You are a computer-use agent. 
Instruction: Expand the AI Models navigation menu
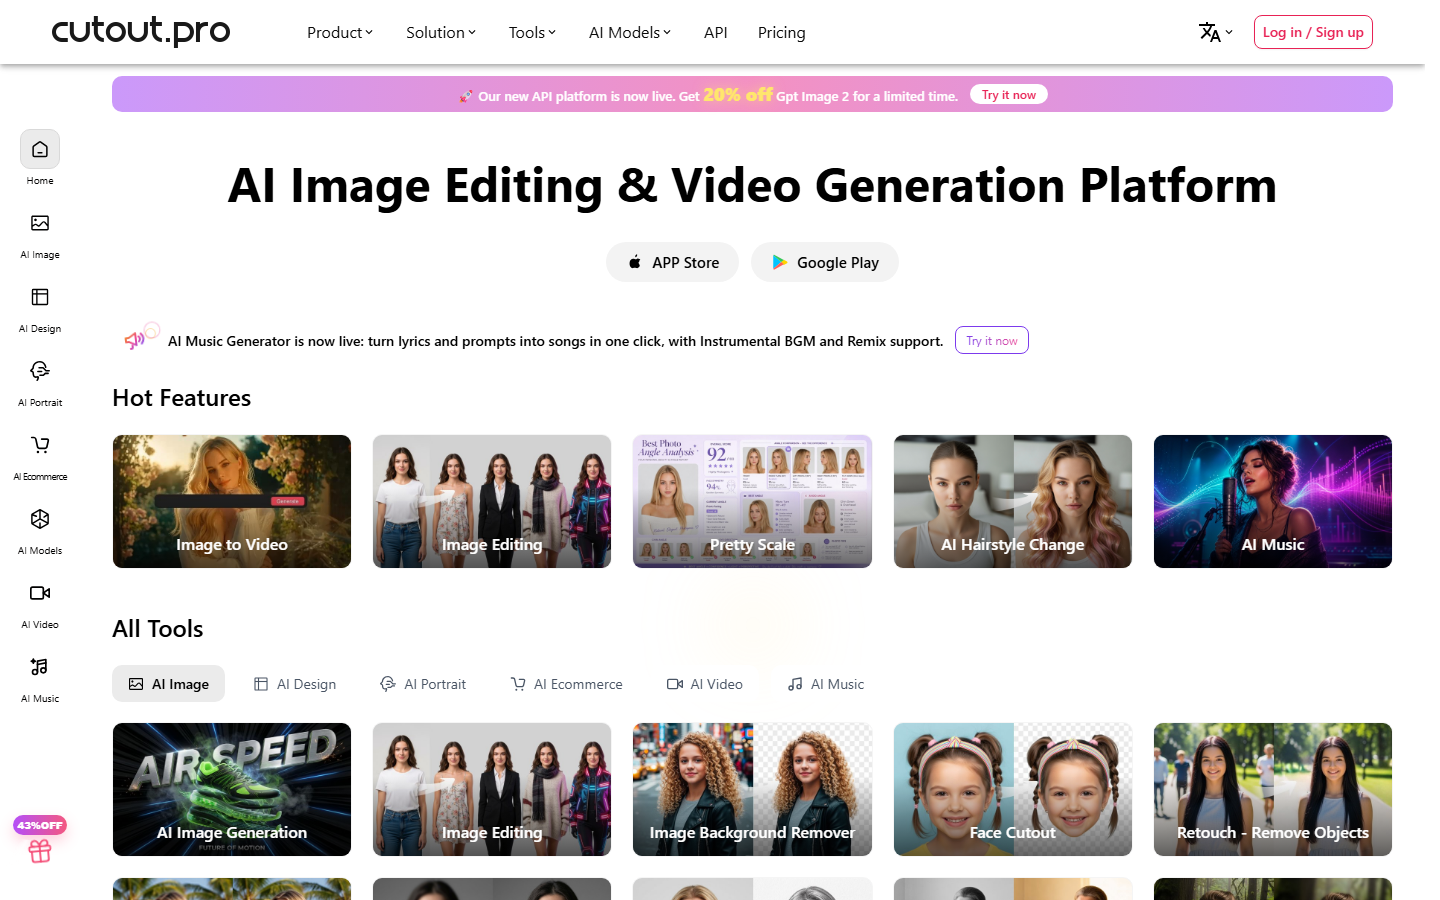(x=630, y=32)
